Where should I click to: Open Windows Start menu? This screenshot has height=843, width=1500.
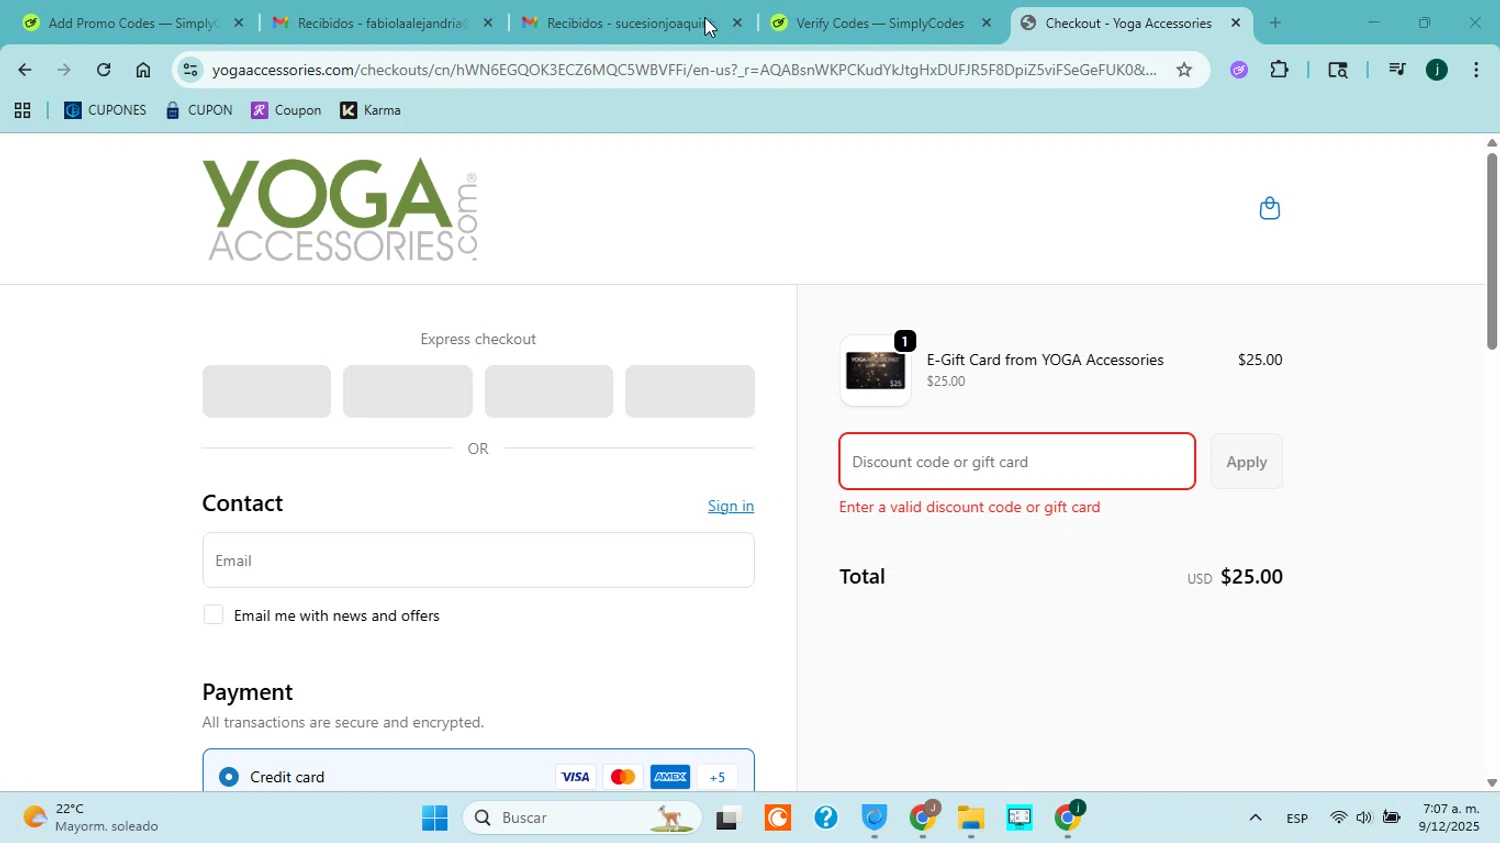tap(435, 818)
